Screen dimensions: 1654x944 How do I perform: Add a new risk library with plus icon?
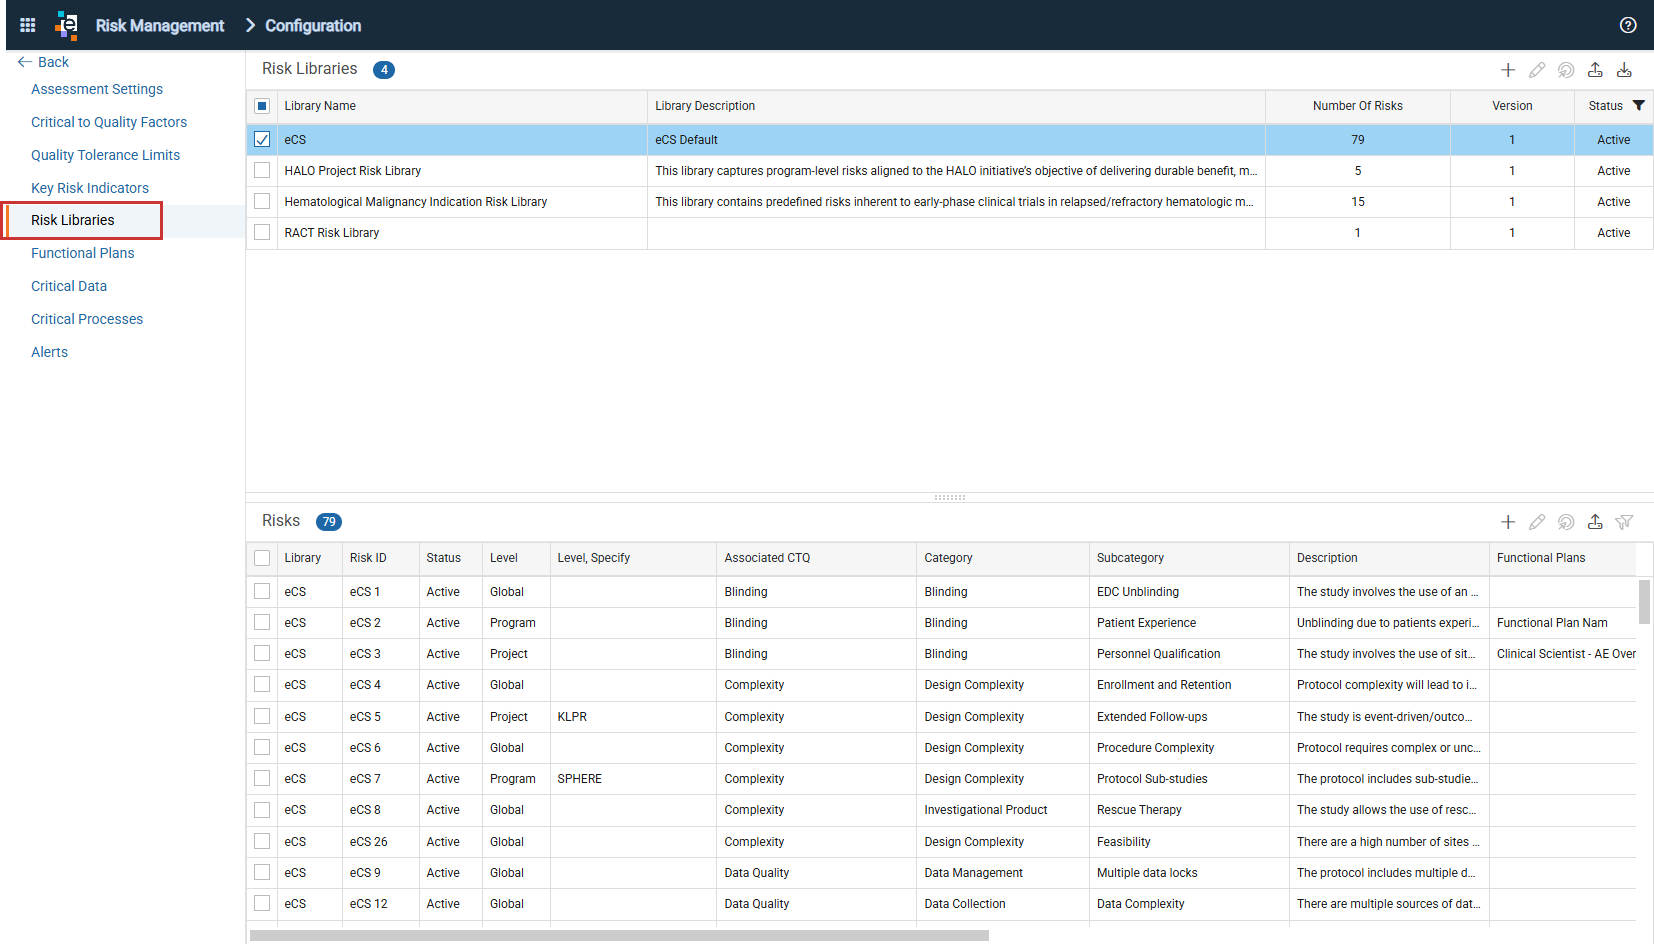click(1508, 70)
